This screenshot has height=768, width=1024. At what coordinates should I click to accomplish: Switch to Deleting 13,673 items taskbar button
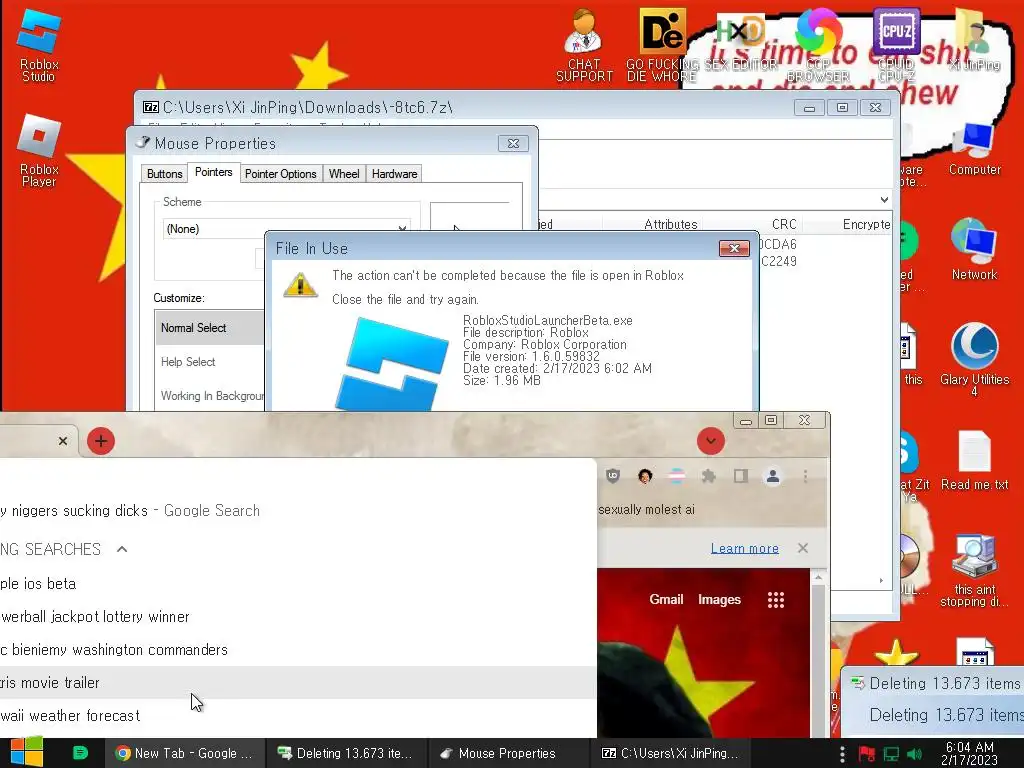346,753
